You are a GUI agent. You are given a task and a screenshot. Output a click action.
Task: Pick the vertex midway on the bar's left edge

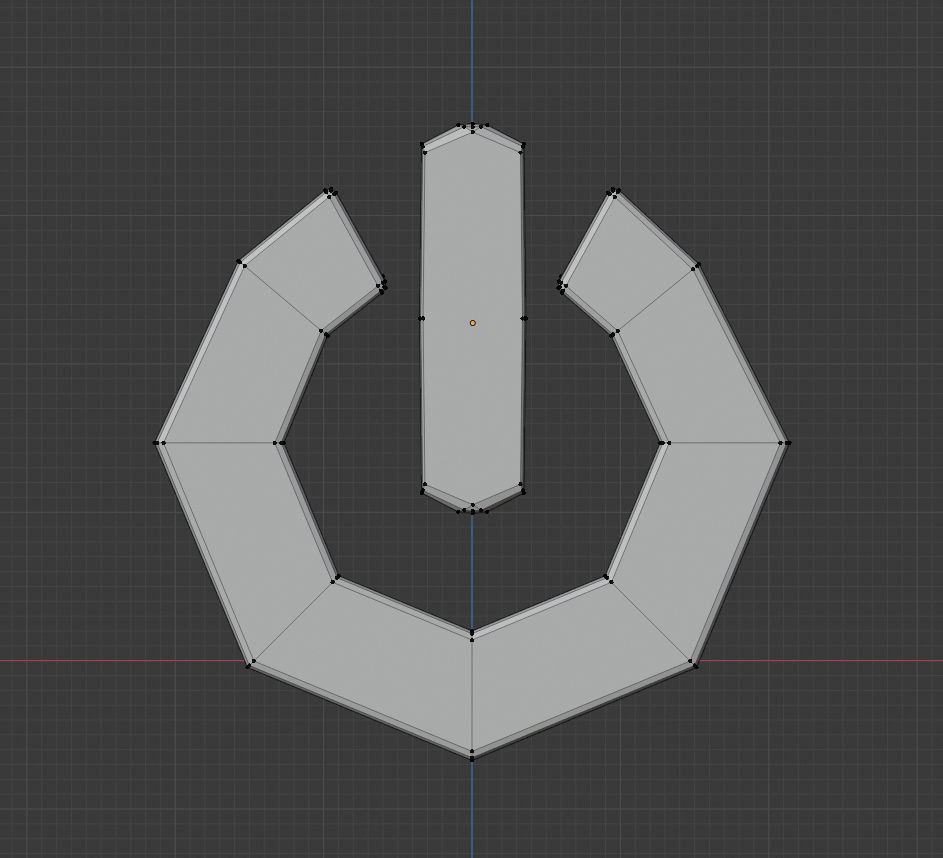tap(422, 318)
